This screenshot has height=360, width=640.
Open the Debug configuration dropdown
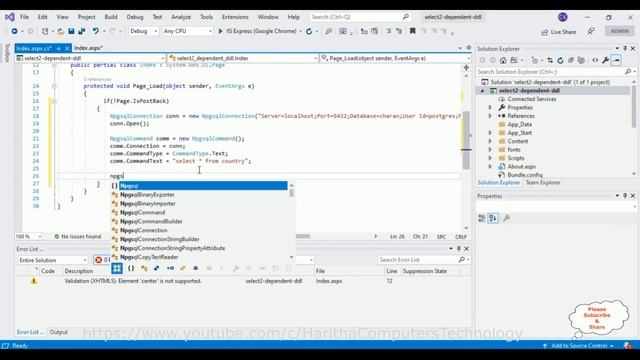click(x=143, y=31)
